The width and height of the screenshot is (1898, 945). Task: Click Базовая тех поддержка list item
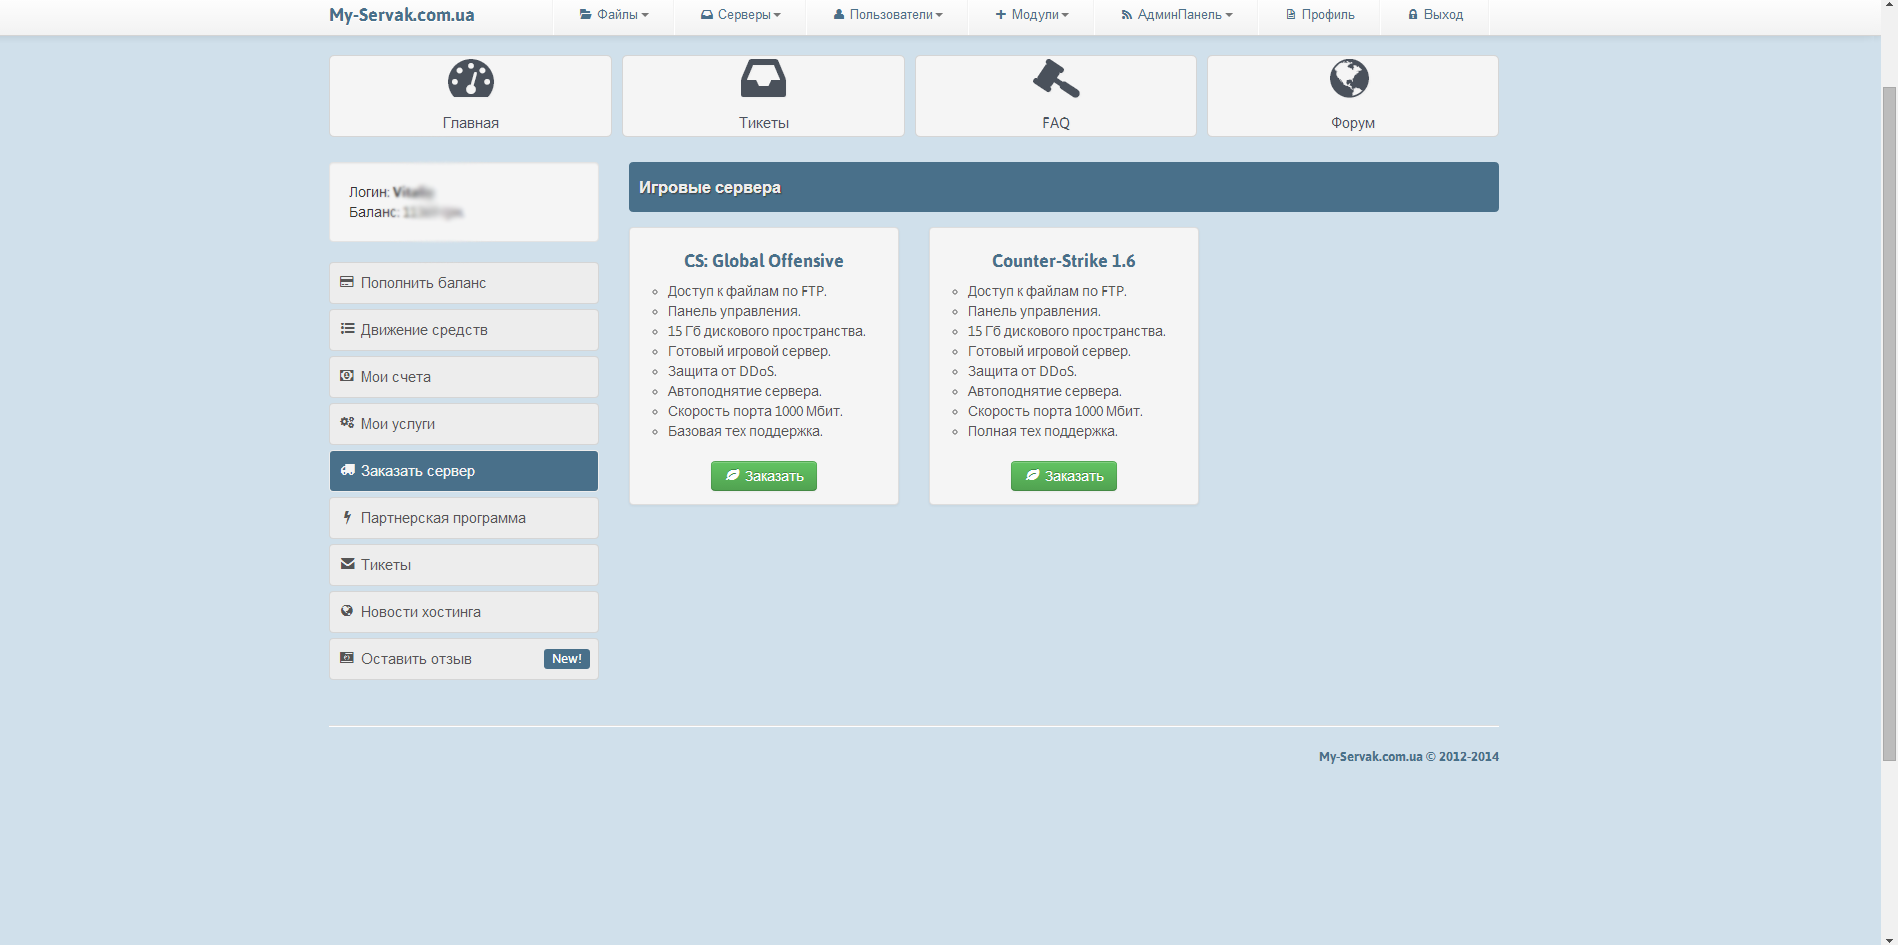tap(745, 431)
